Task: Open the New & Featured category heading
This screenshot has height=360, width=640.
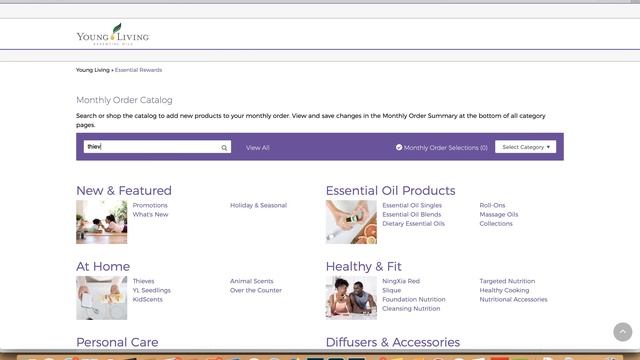Action: coord(124,191)
